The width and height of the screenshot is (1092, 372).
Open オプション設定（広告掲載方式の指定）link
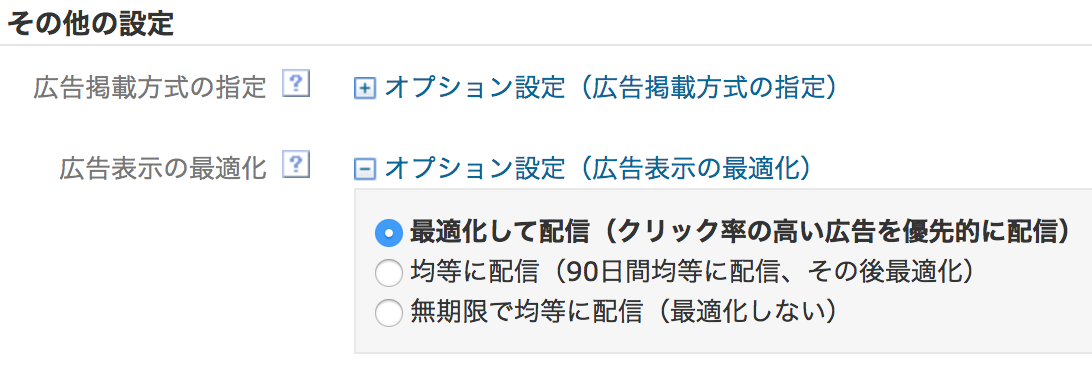(610, 88)
